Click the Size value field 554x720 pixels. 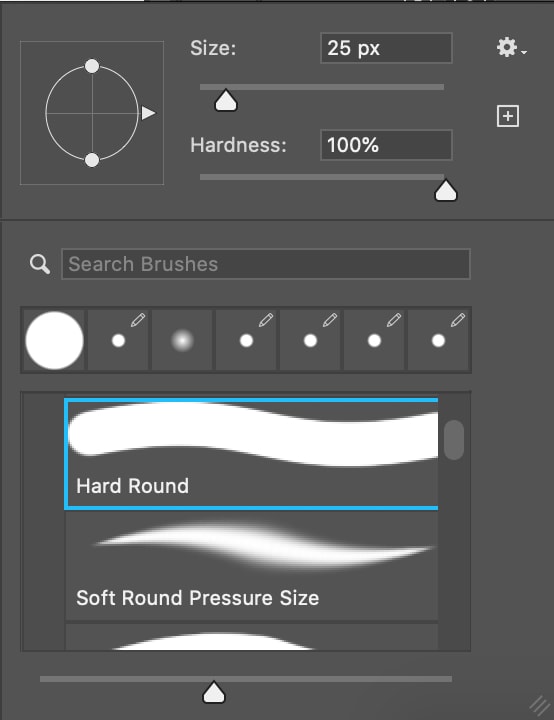[386, 48]
